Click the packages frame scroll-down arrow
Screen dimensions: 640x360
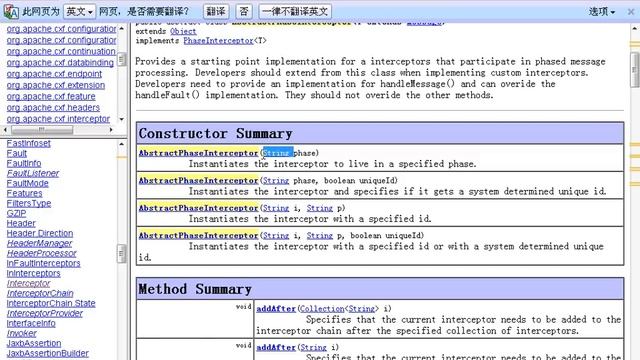122,119
